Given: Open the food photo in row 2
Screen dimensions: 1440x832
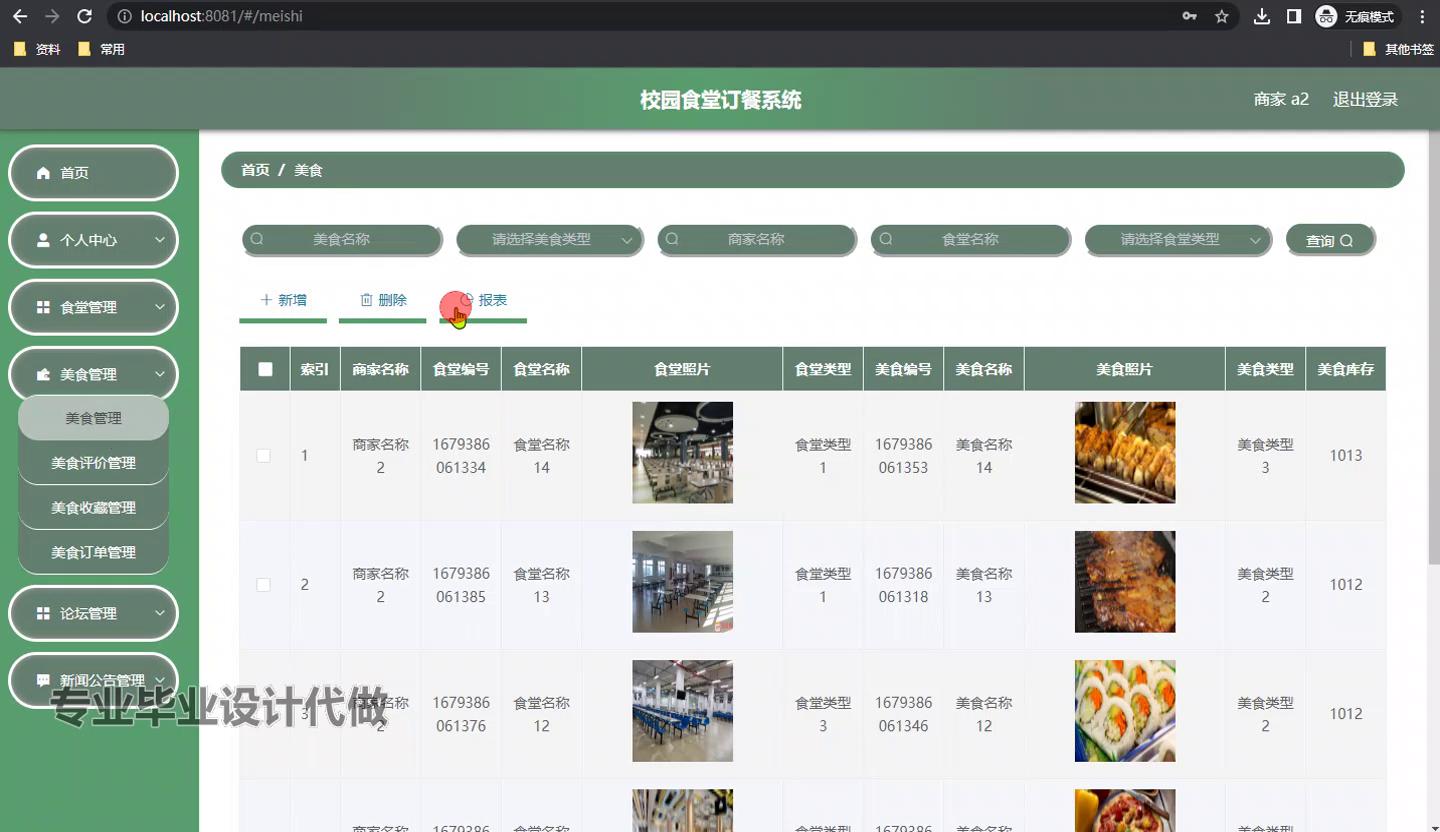Looking at the screenshot, I should pos(1125,581).
